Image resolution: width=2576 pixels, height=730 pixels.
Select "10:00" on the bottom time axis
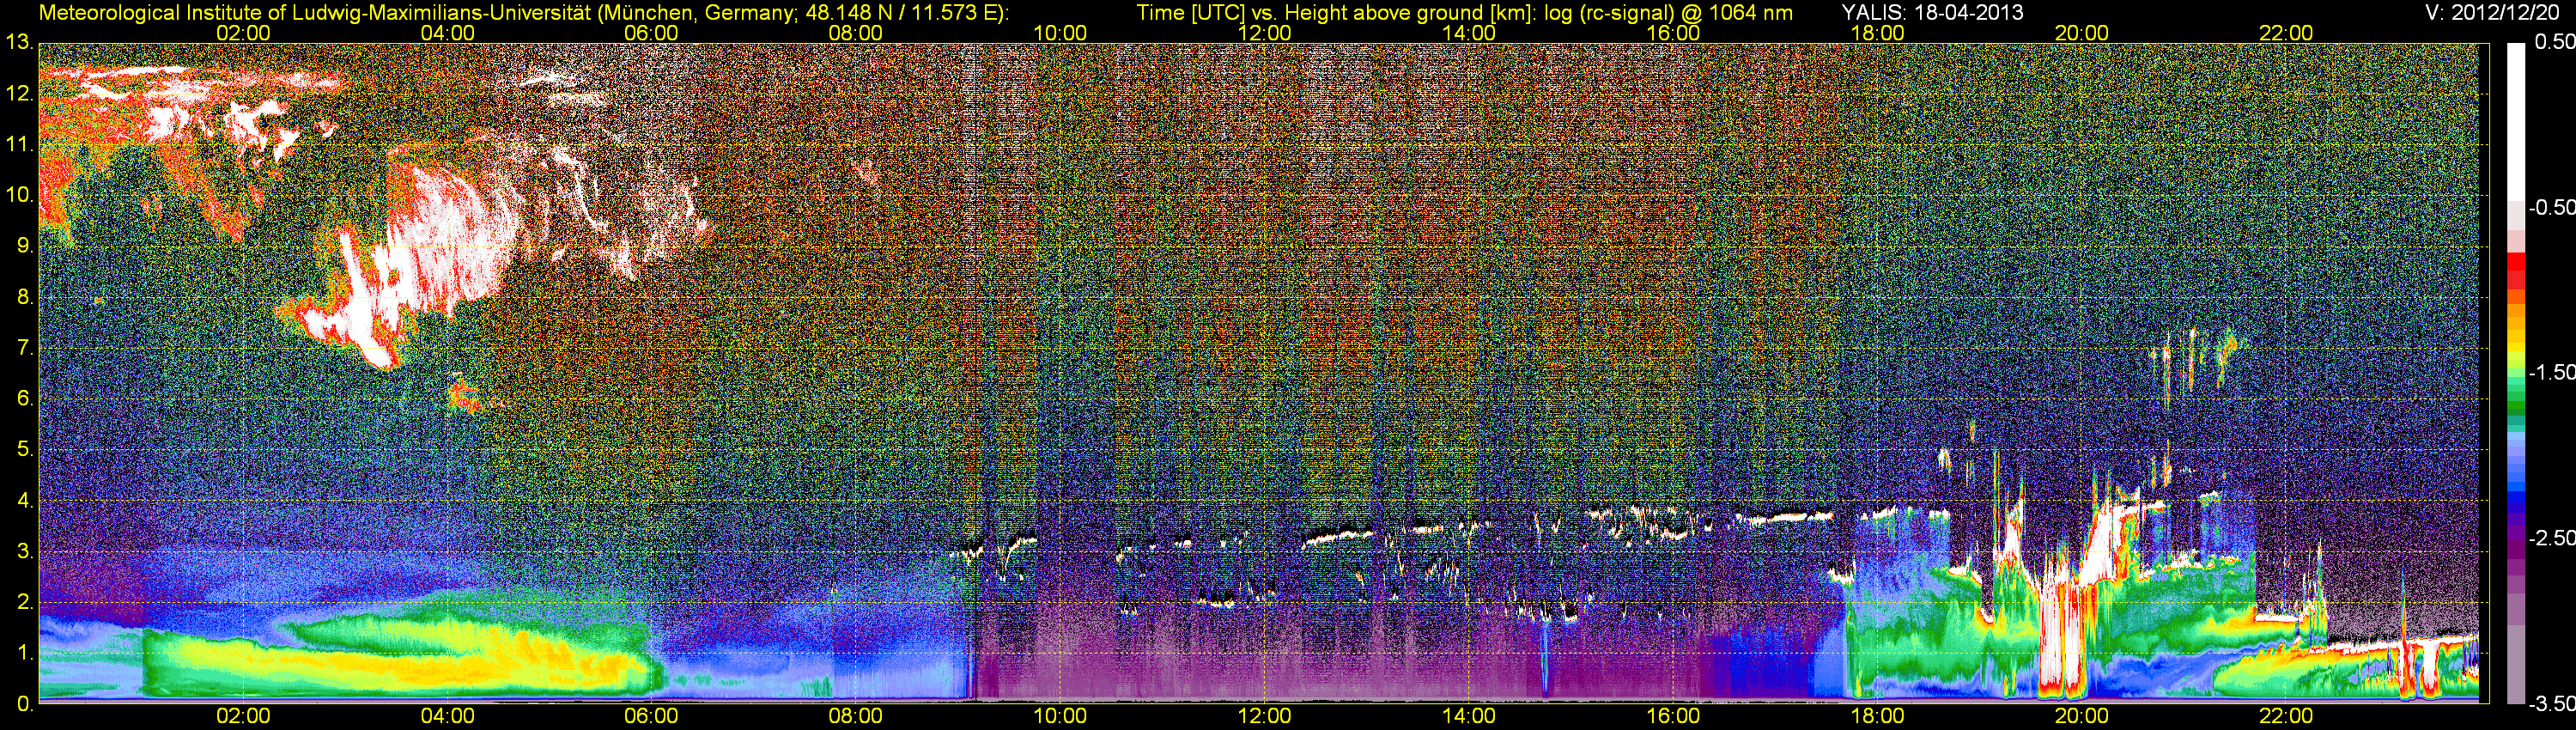[x=1060, y=716]
